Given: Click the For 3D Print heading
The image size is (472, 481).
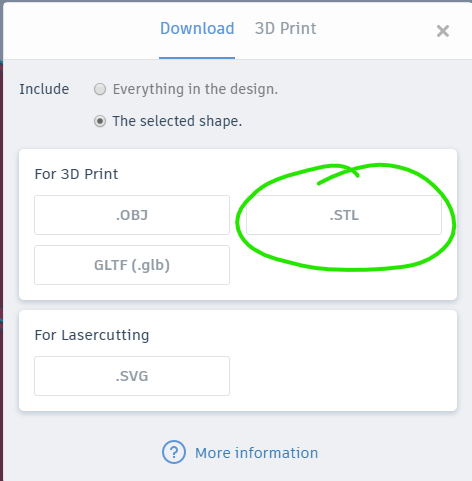Looking at the screenshot, I should (x=76, y=174).
